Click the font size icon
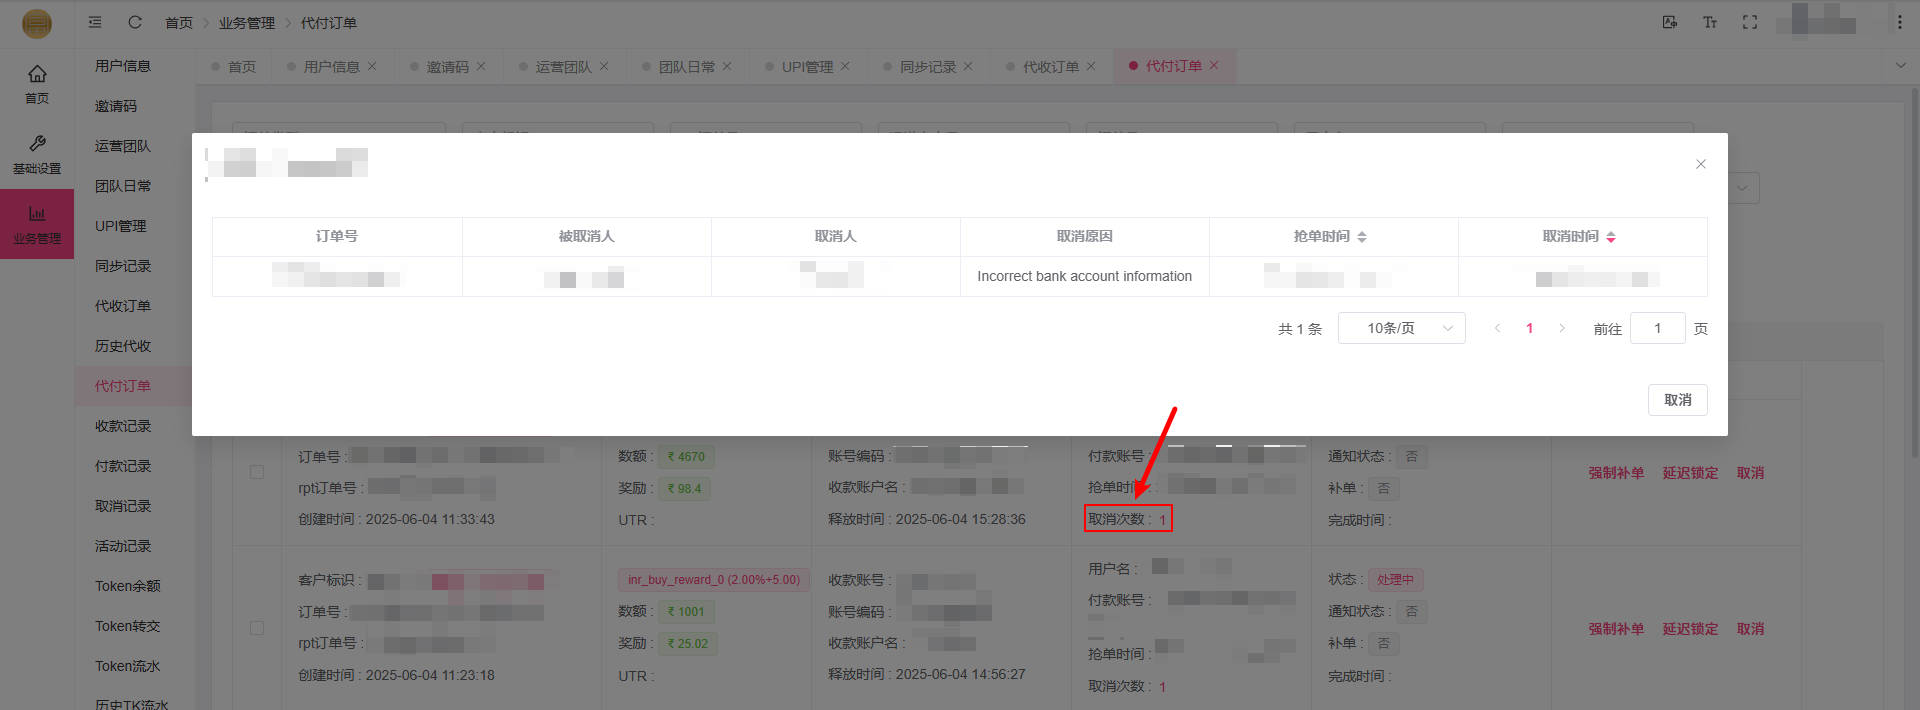Viewport: 1920px width, 710px height. pos(1709,22)
